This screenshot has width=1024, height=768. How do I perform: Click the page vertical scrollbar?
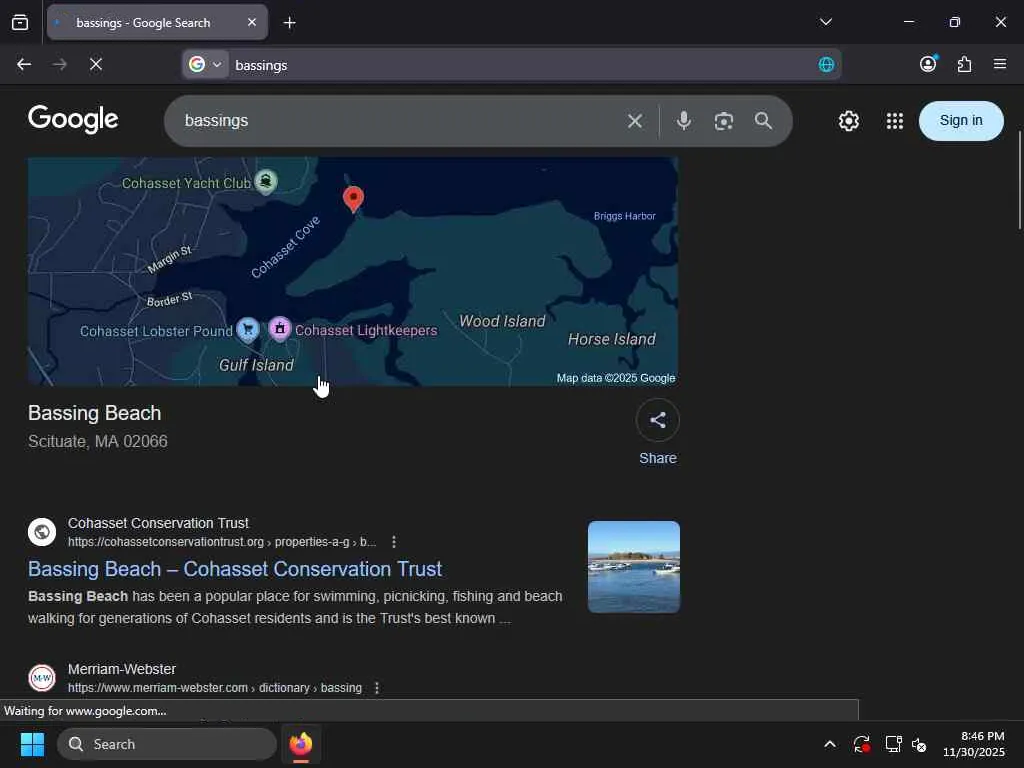1019,180
